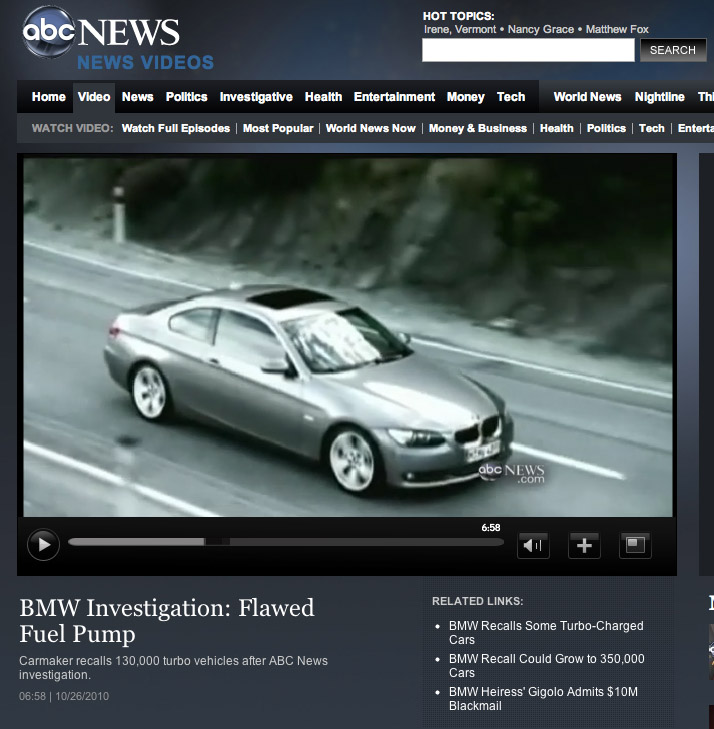The width and height of the screenshot is (714, 729).
Task: Click the ABC News logo
Action: [x=101, y=32]
